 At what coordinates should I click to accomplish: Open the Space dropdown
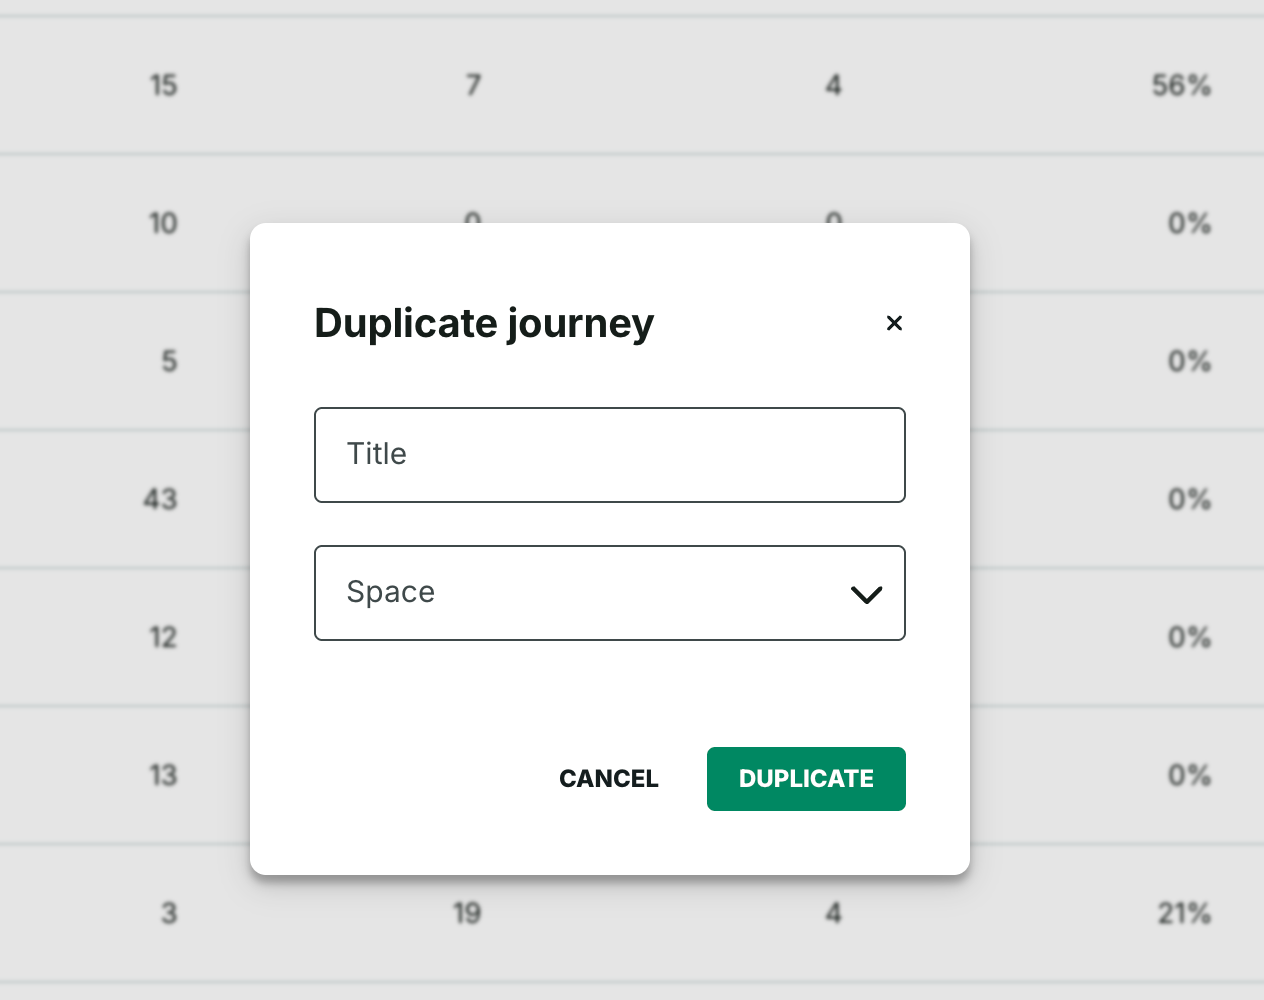click(x=590, y=593)
